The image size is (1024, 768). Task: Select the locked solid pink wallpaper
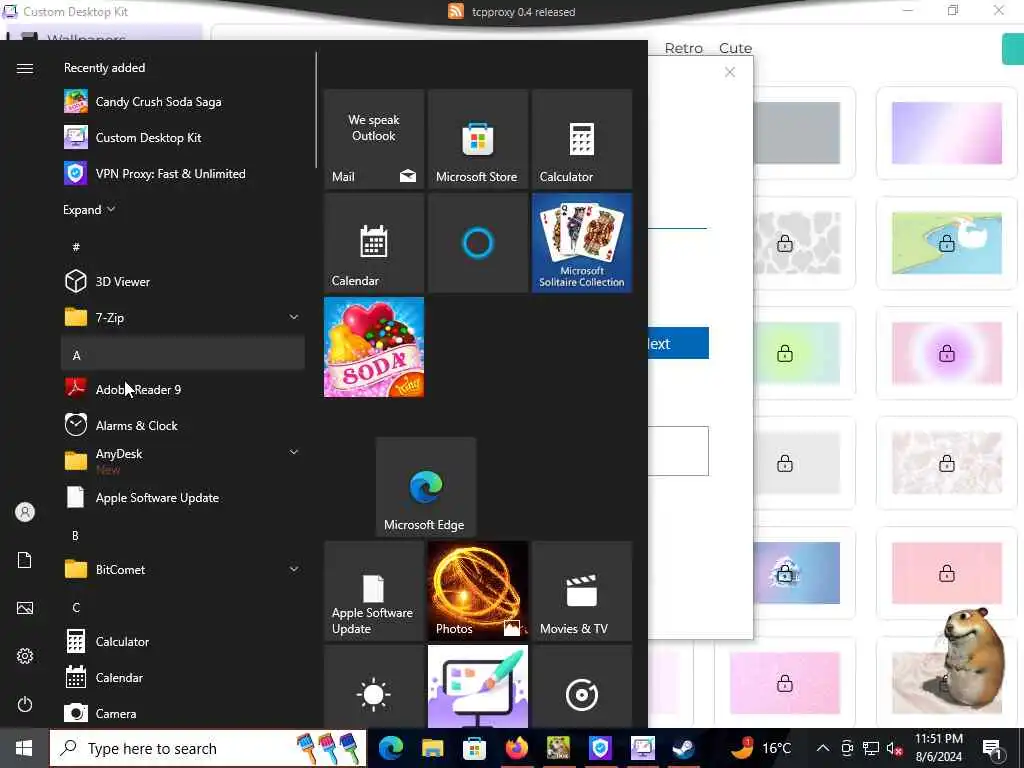pos(946,573)
